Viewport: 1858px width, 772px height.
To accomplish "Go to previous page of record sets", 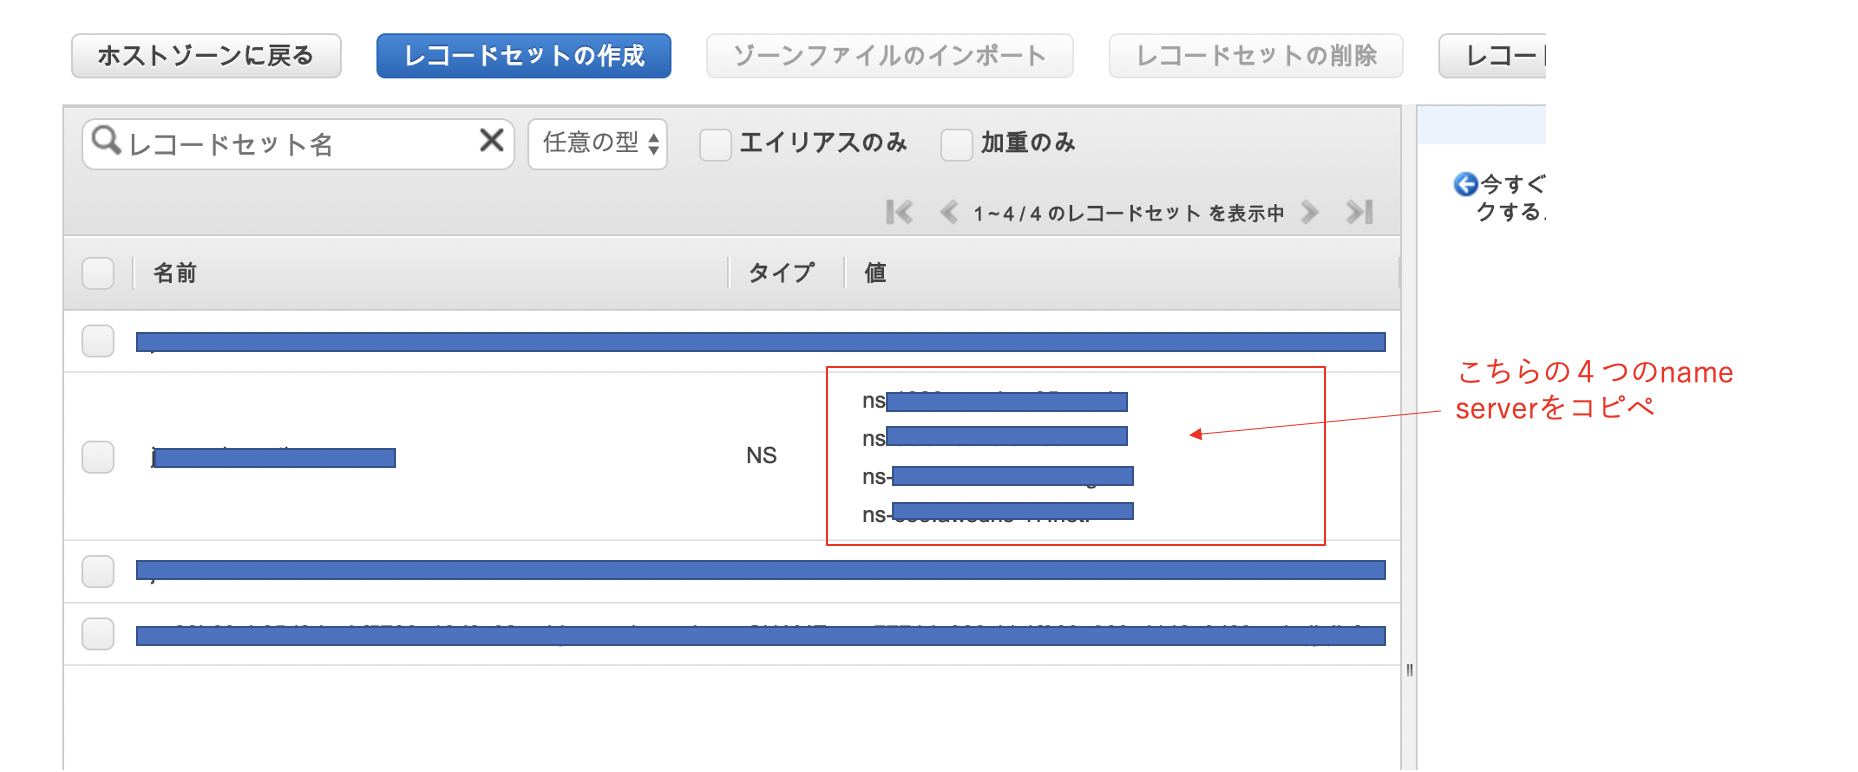I will coord(949,212).
